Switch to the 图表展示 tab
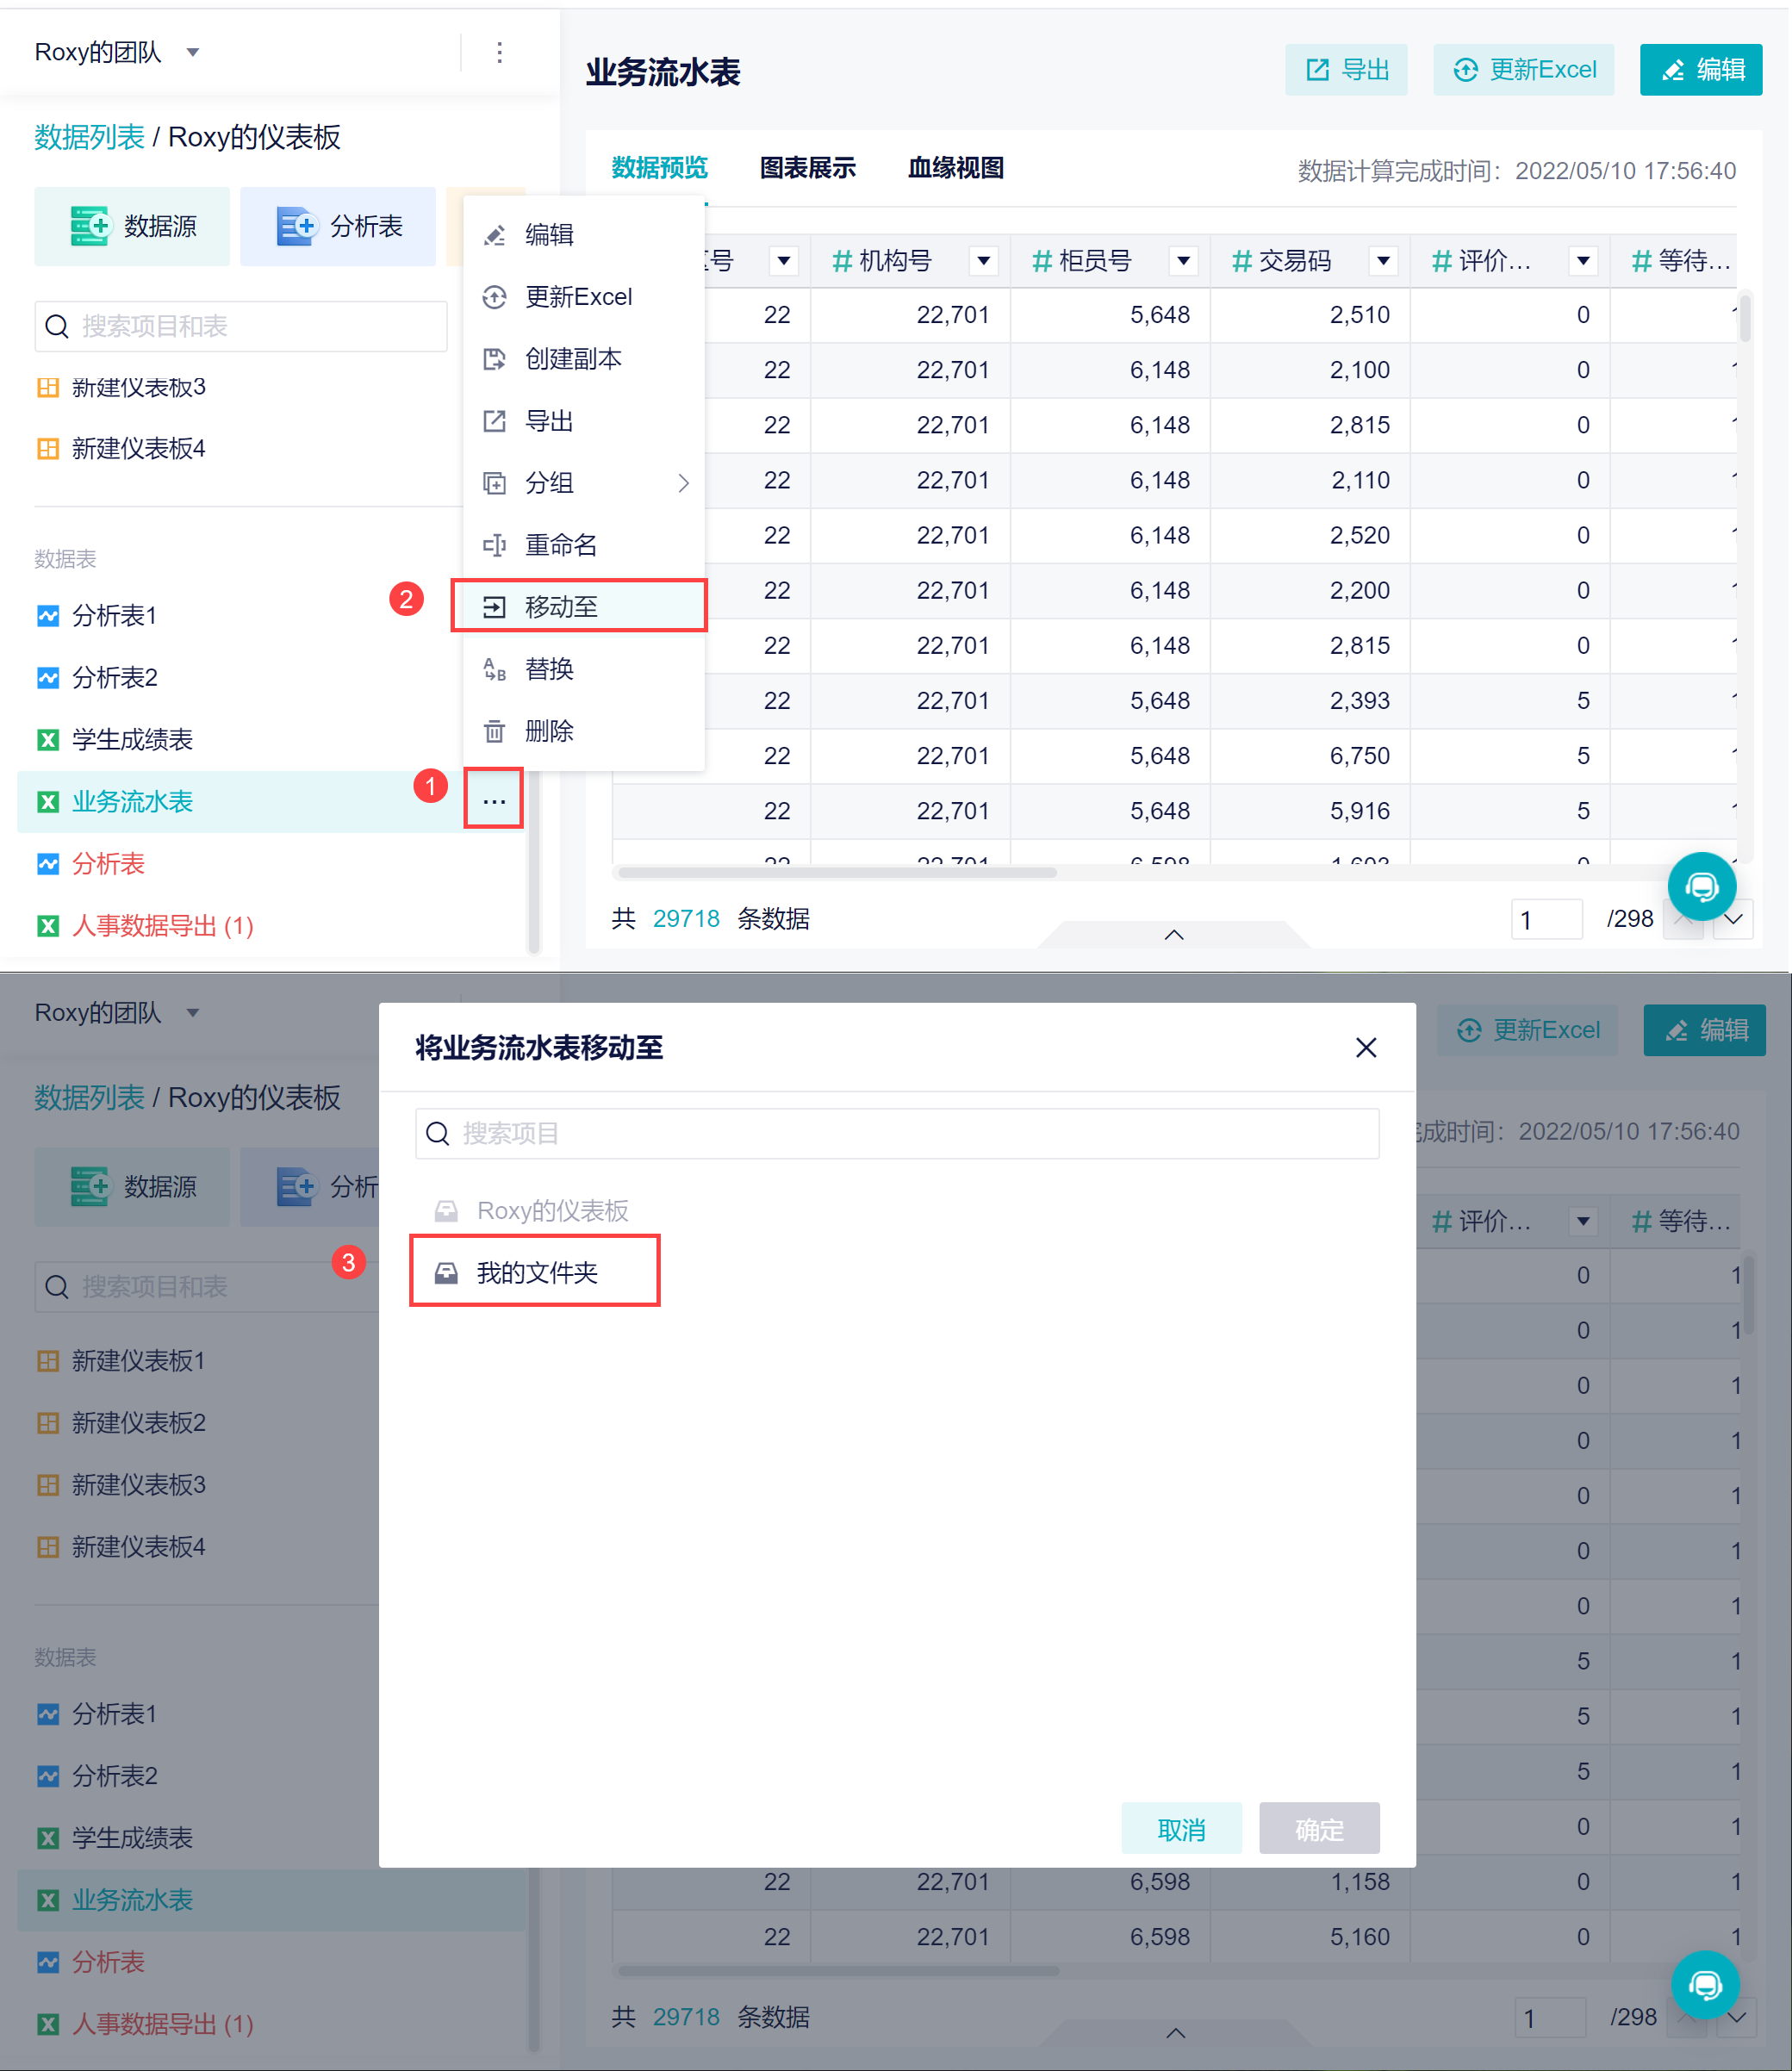The width and height of the screenshot is (1792, 2071). coord(807,168)
